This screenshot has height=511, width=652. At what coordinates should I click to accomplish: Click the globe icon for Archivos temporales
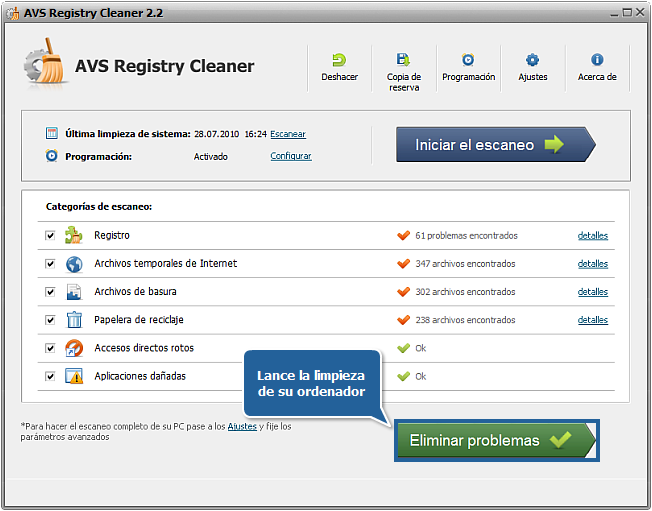coord(74,264)
